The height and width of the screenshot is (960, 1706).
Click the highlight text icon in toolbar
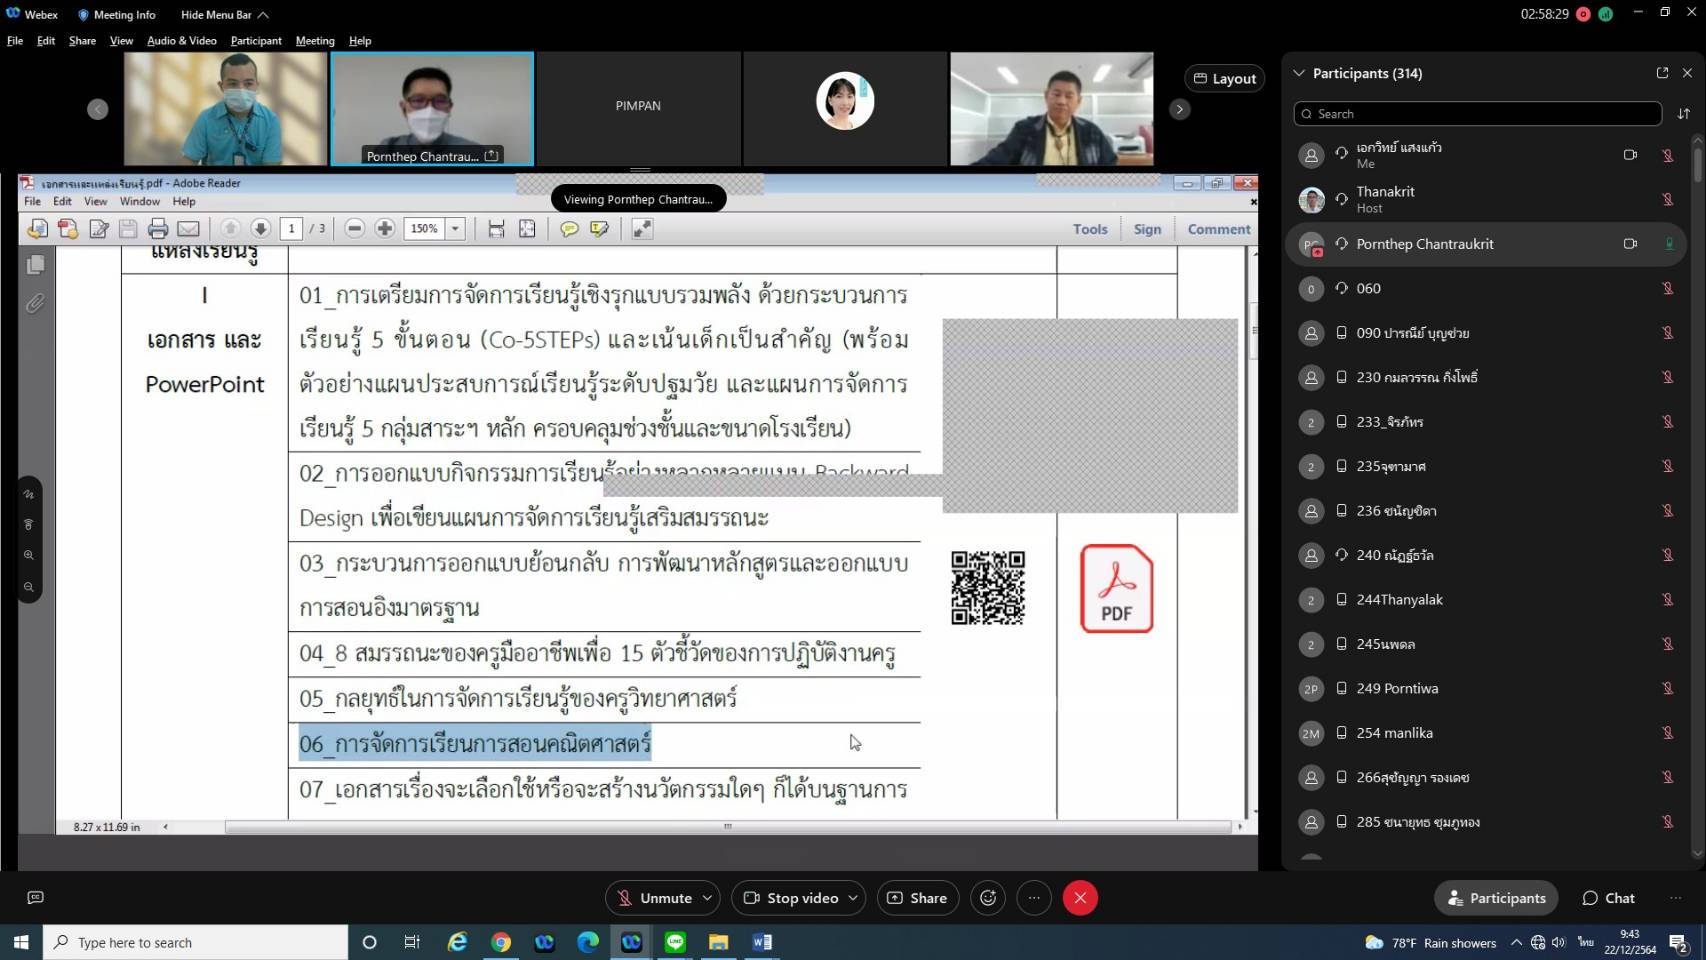click(599, 229)
